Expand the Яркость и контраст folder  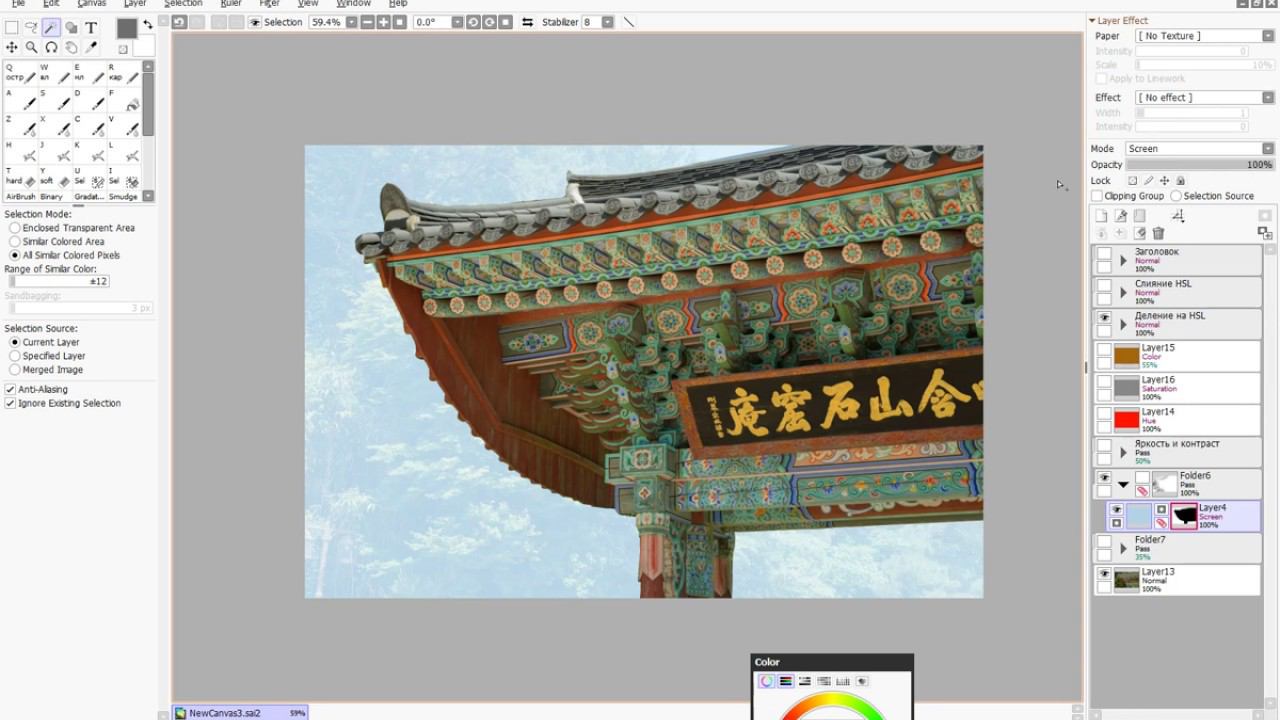coord(1123,453)
